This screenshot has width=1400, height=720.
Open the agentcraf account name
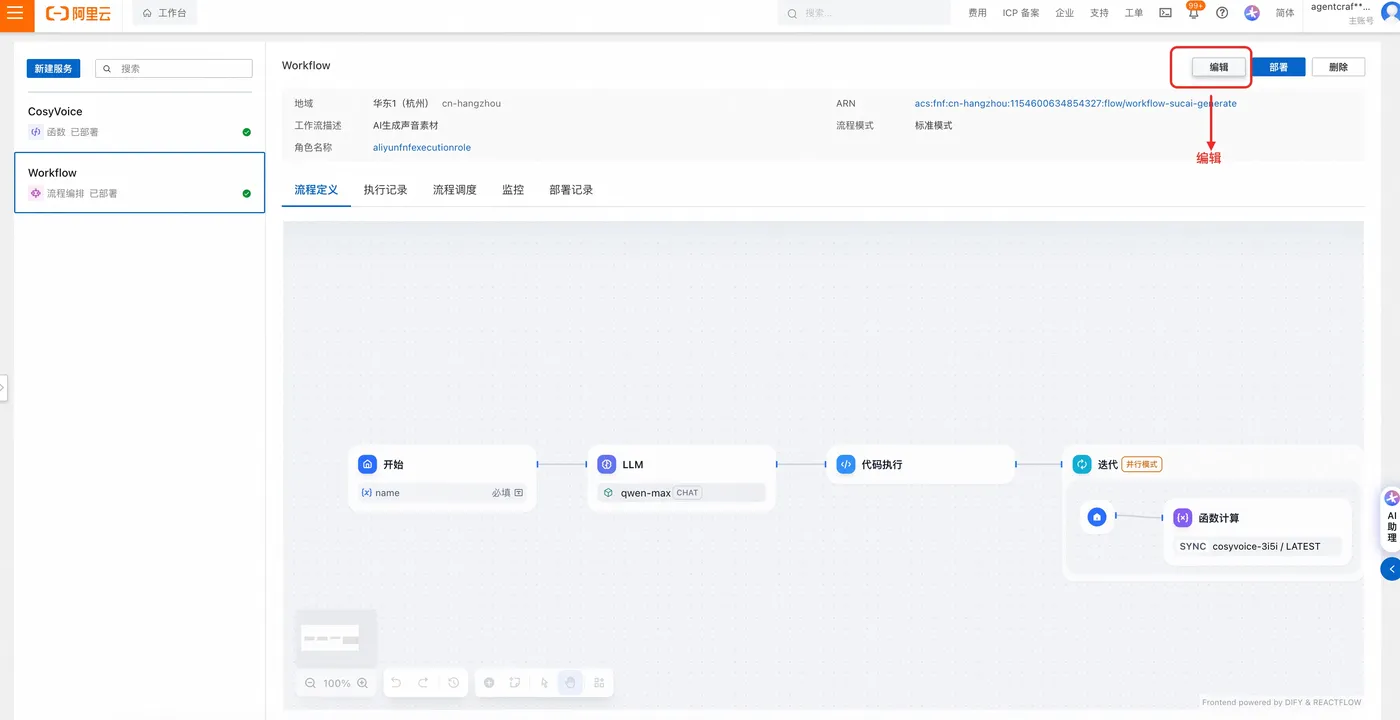coord(1341,7)
